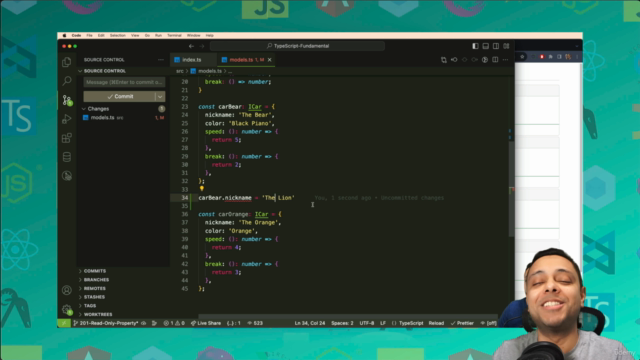Viewport: 640px width, 360px height.
Task: Show errors and warnings in status bar
Action: pos(174,323)
